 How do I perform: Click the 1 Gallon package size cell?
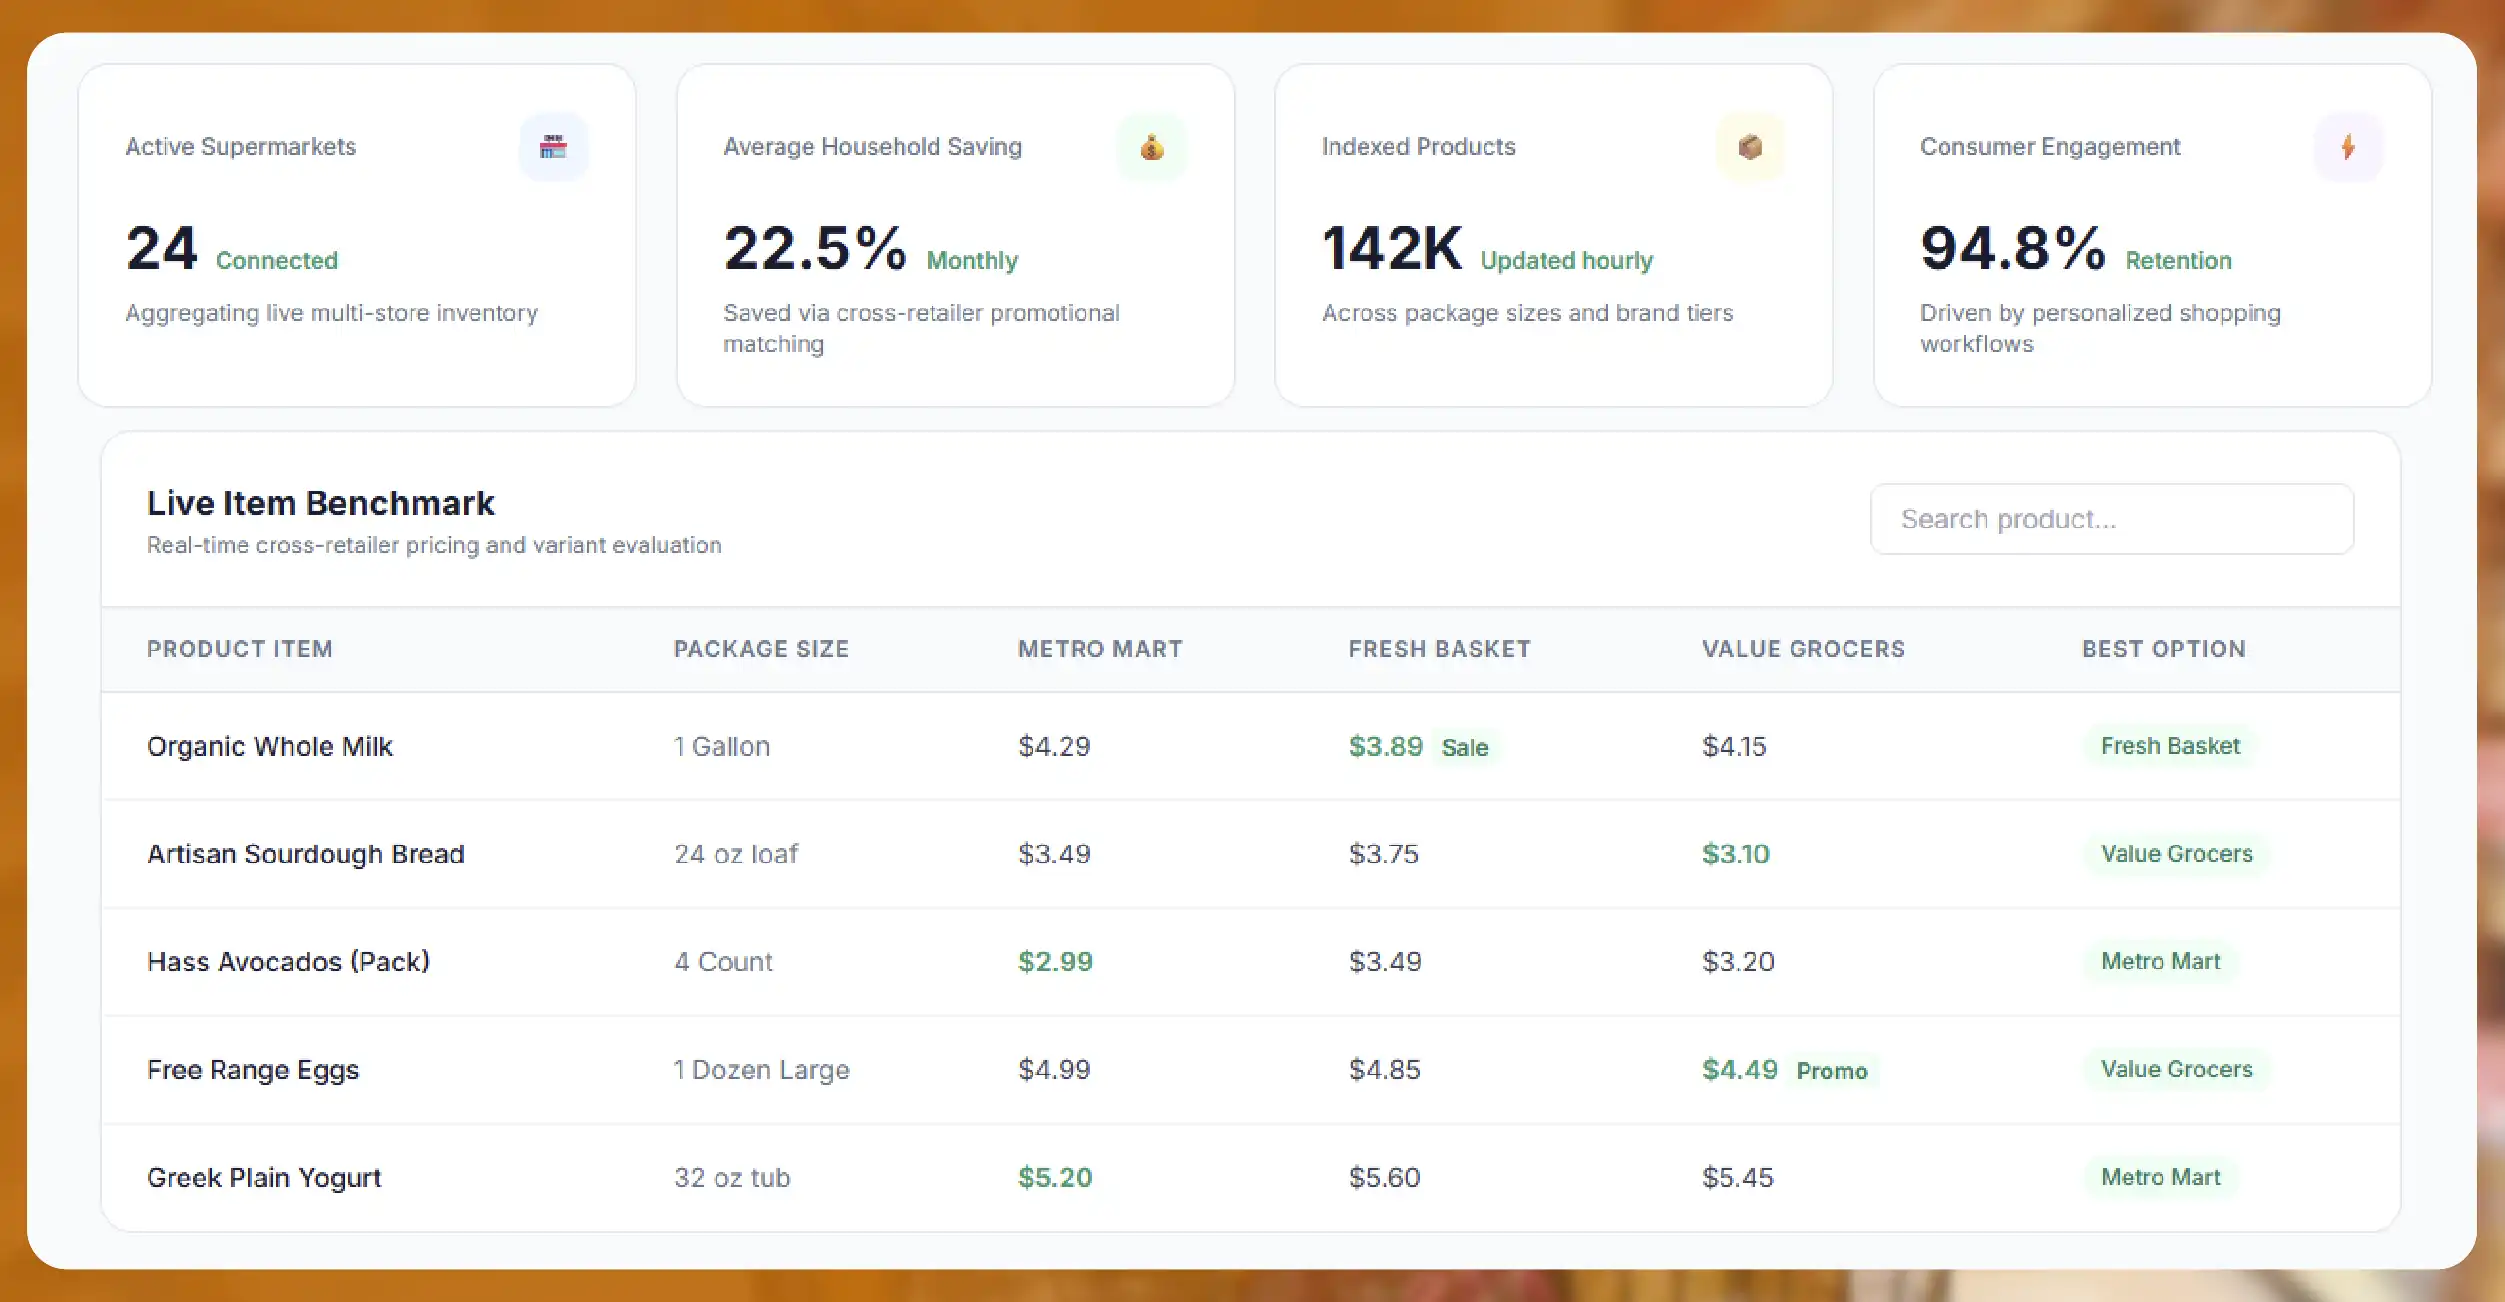[722, 746]
